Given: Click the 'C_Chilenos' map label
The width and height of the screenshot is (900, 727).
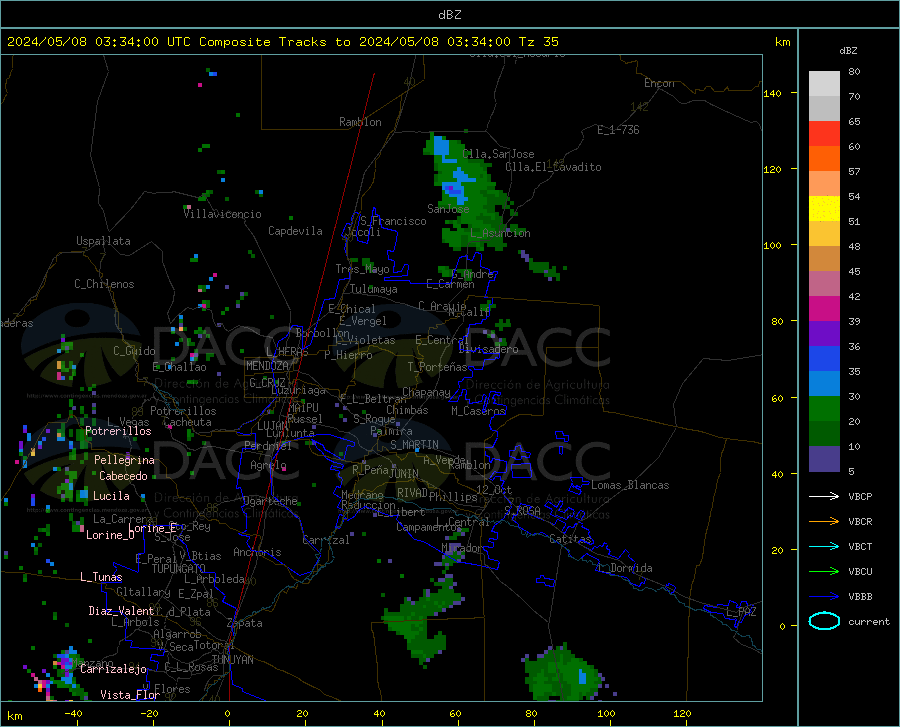Looking at the screenshot, I should click(x=104, y=284).
